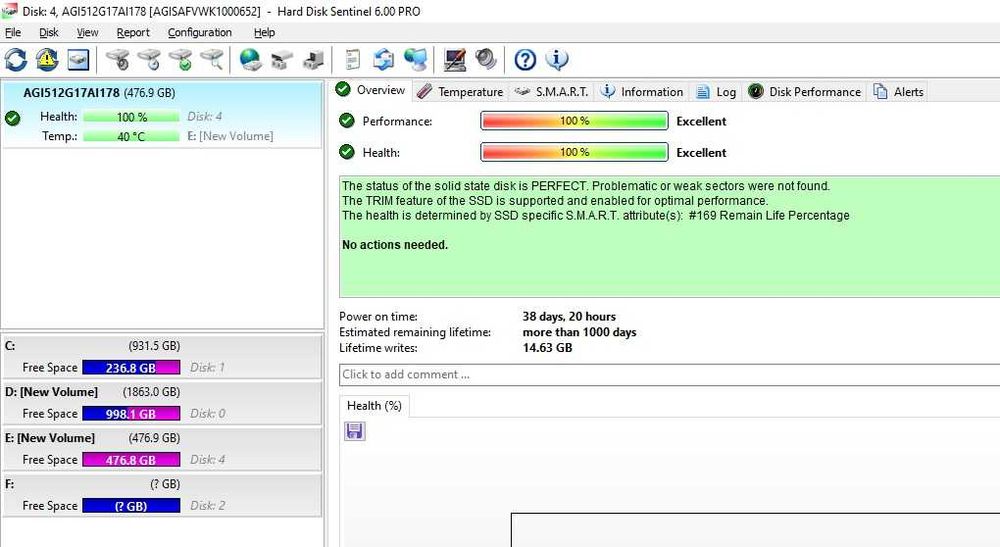
Task: Open the Log tab
Action: point(716,92)
